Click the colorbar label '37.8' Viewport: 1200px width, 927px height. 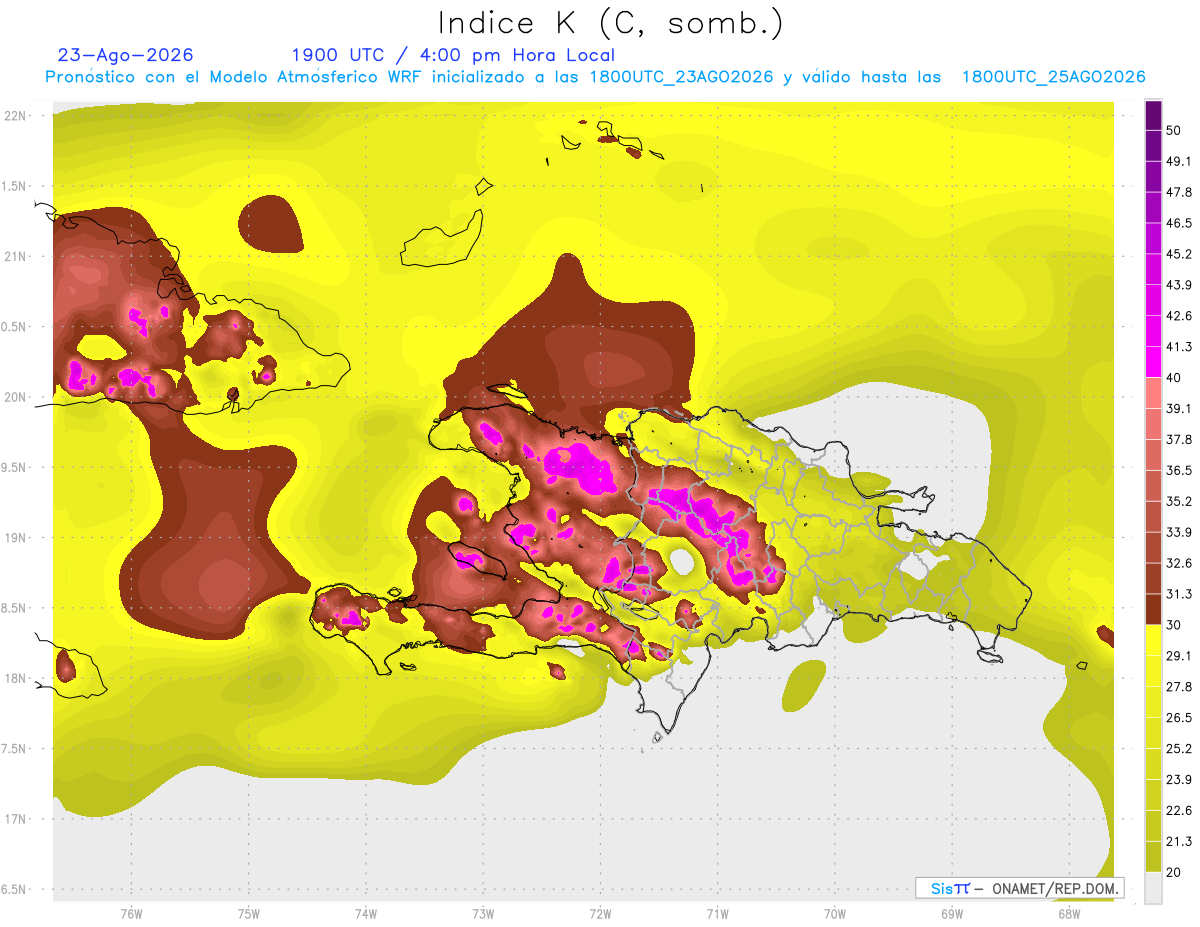1179,440
